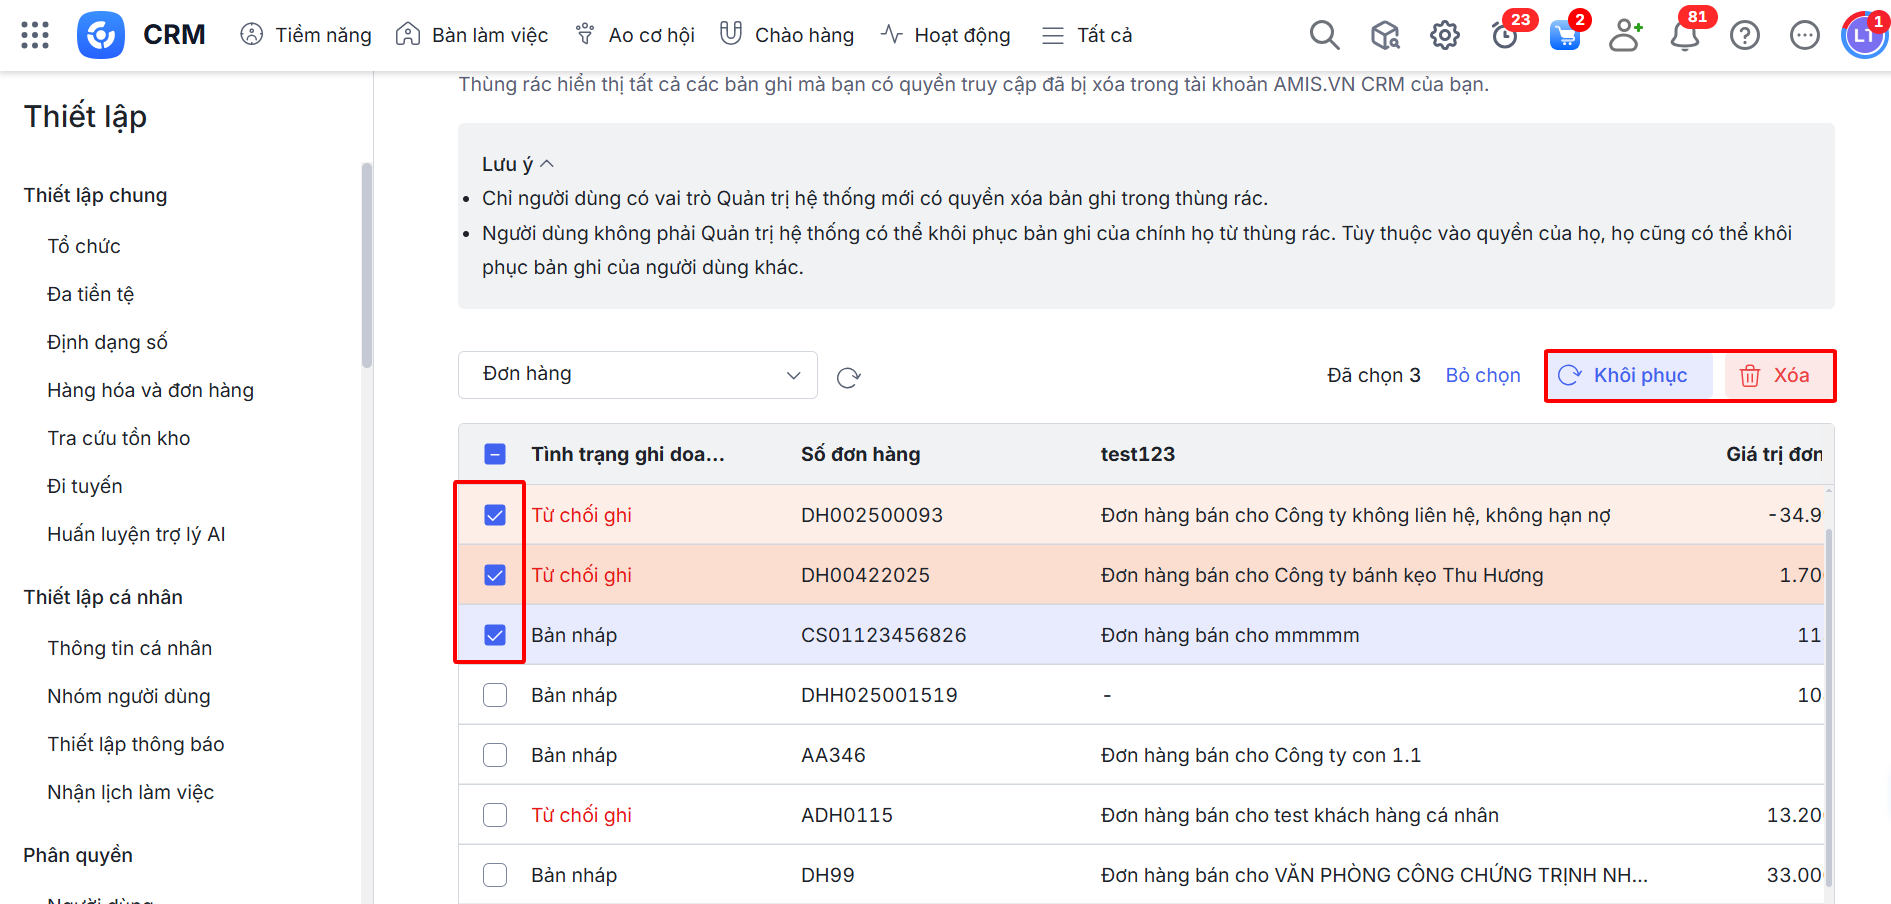Tick the checkbox for order AA346

coord(495,755)
